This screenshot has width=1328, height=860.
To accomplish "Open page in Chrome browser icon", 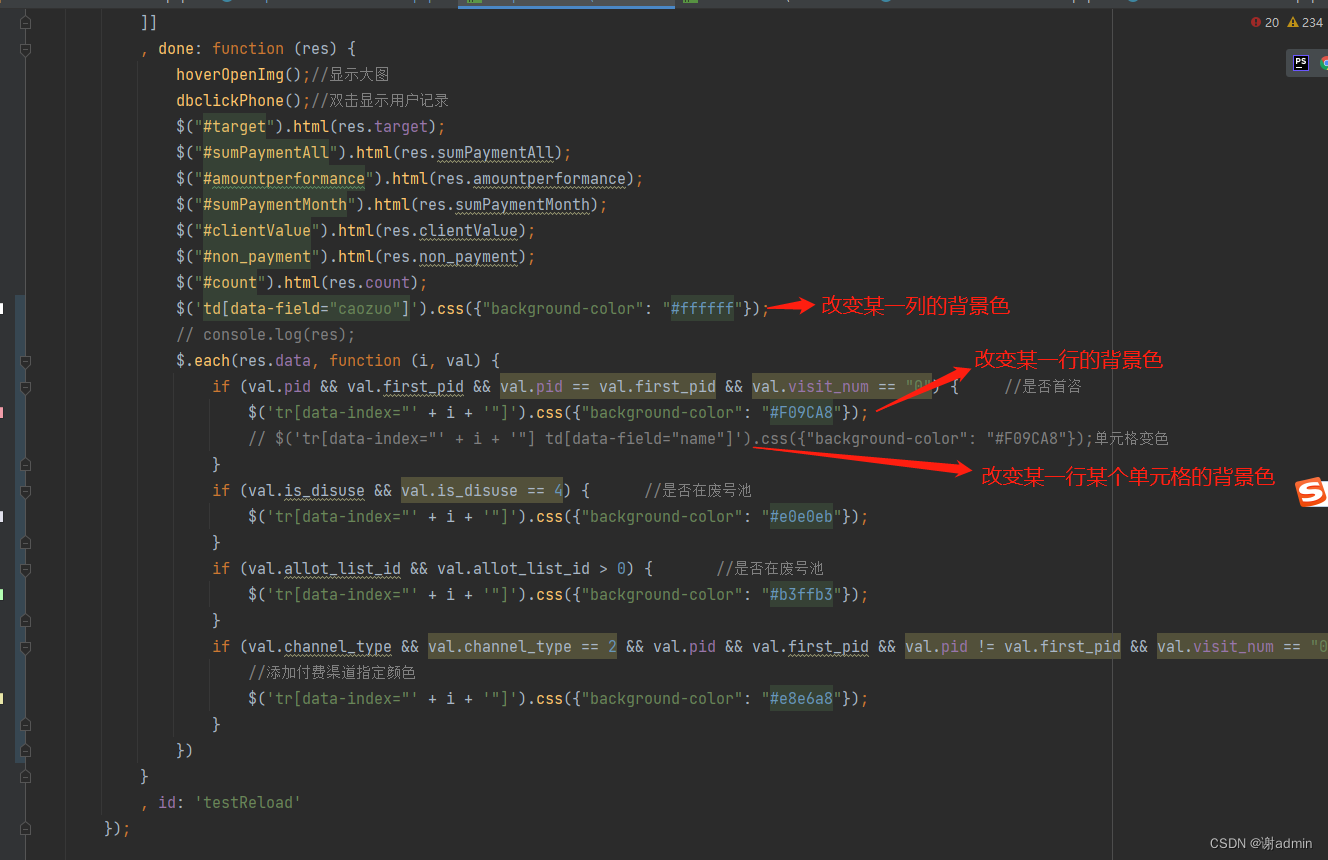I will pyautogui.click(x=1323, y=62).
